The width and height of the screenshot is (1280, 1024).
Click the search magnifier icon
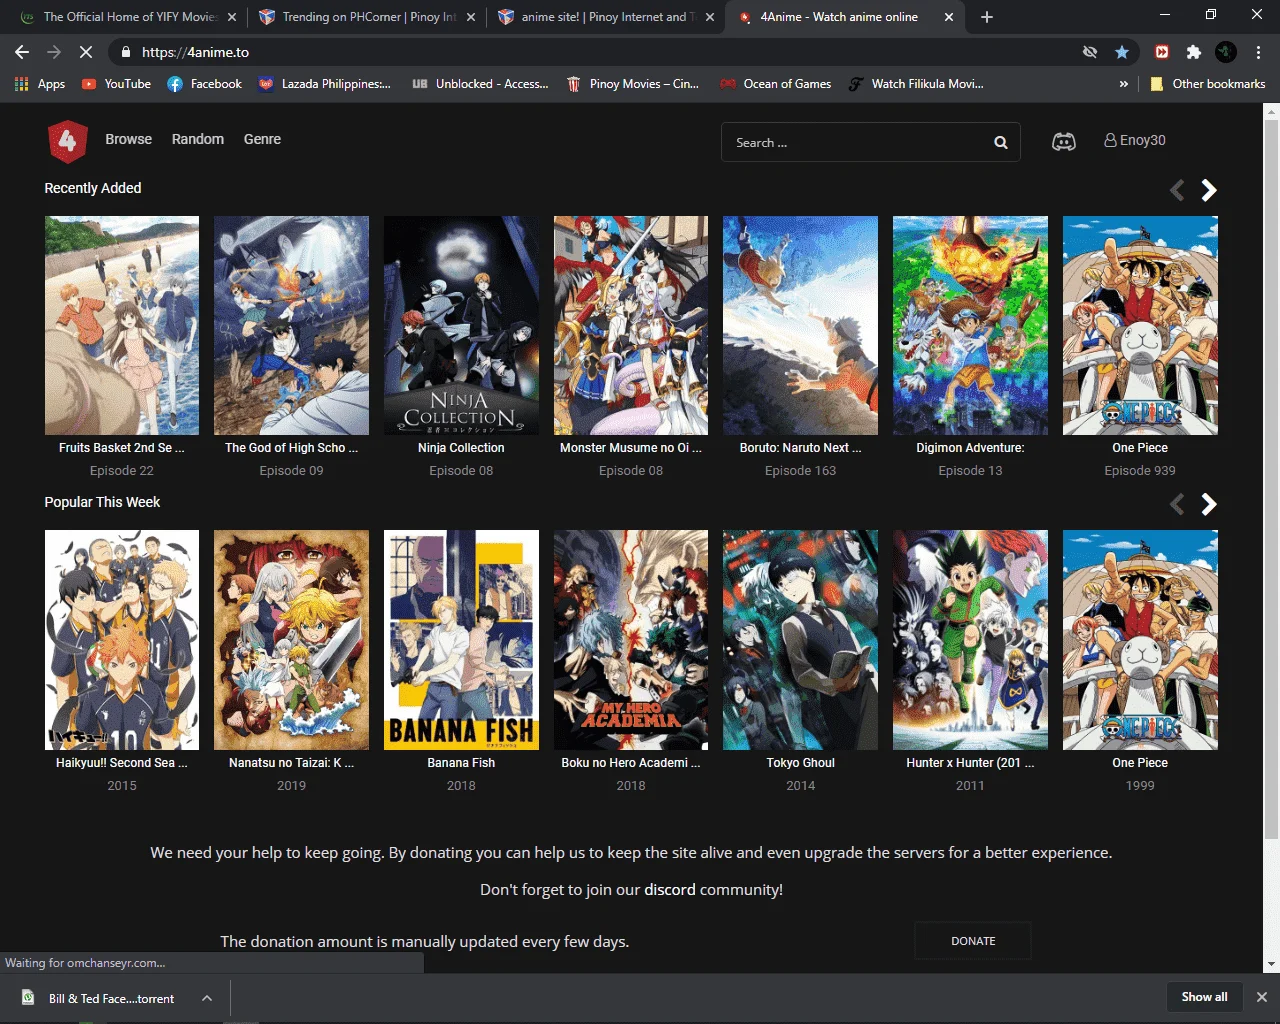tap(1001, 142)
